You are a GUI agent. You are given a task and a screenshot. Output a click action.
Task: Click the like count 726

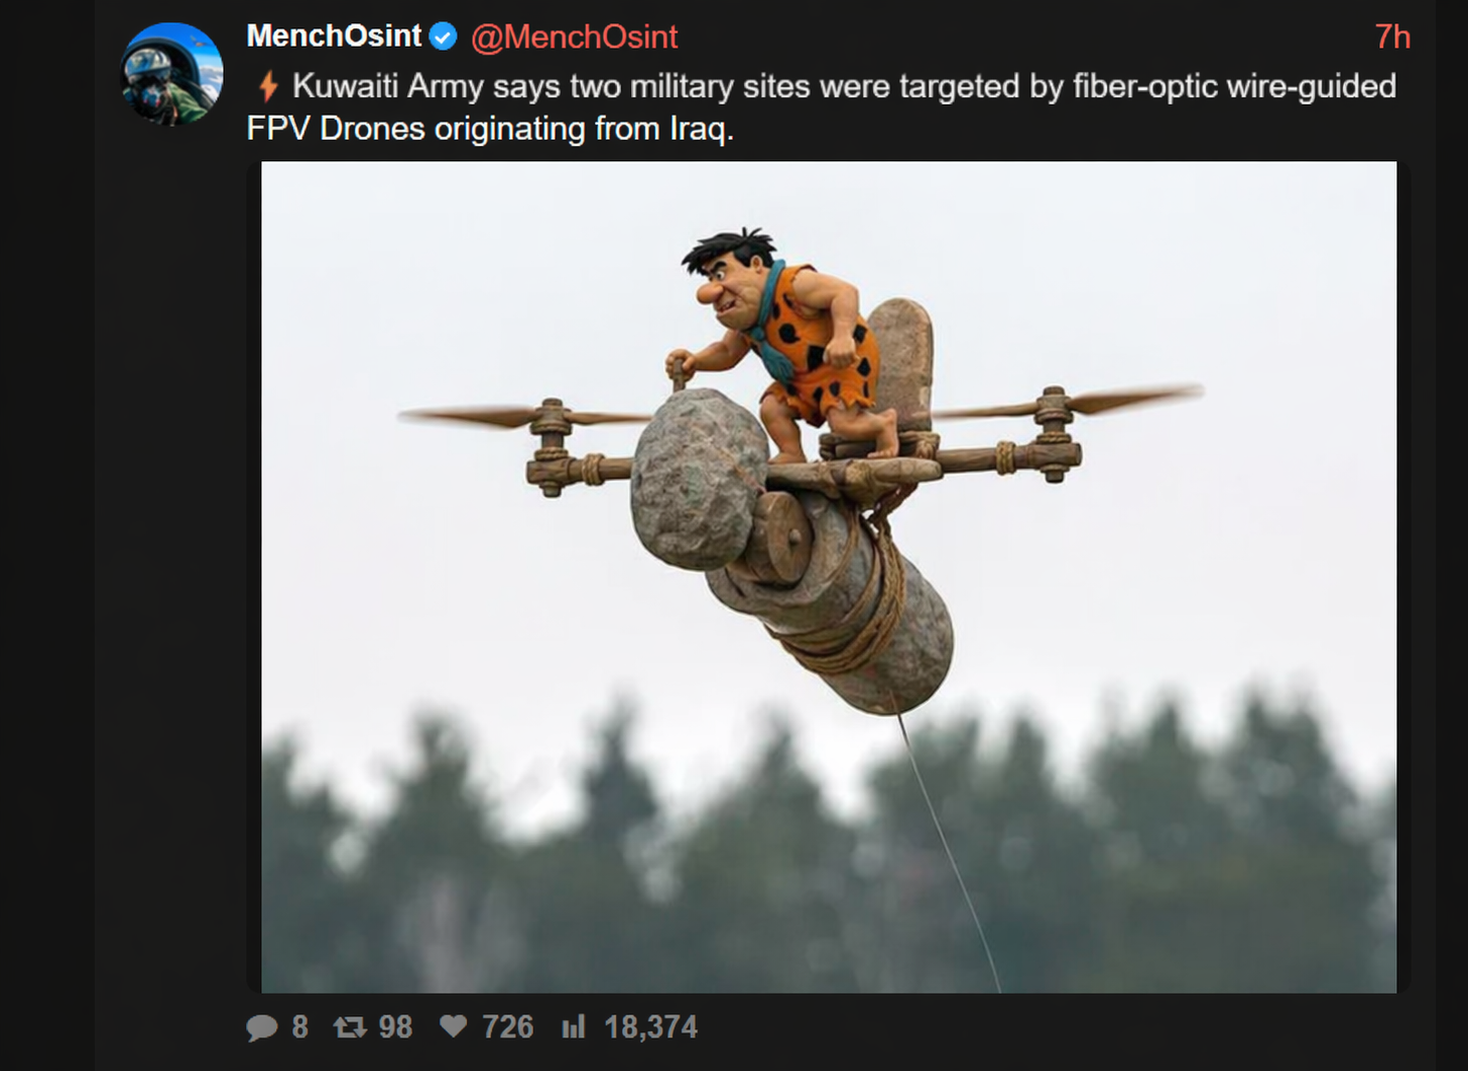coord(508,1027)
